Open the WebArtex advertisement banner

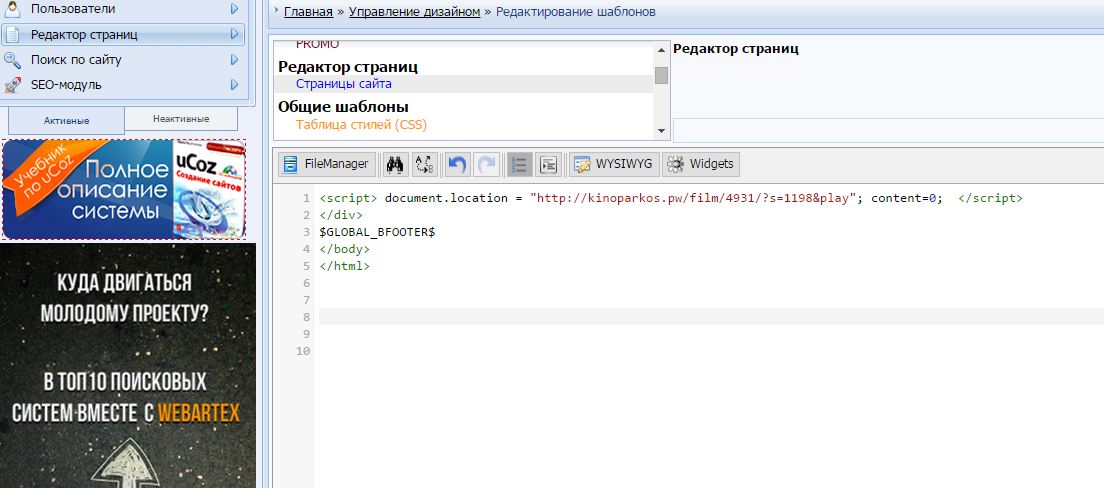point(128,365)
